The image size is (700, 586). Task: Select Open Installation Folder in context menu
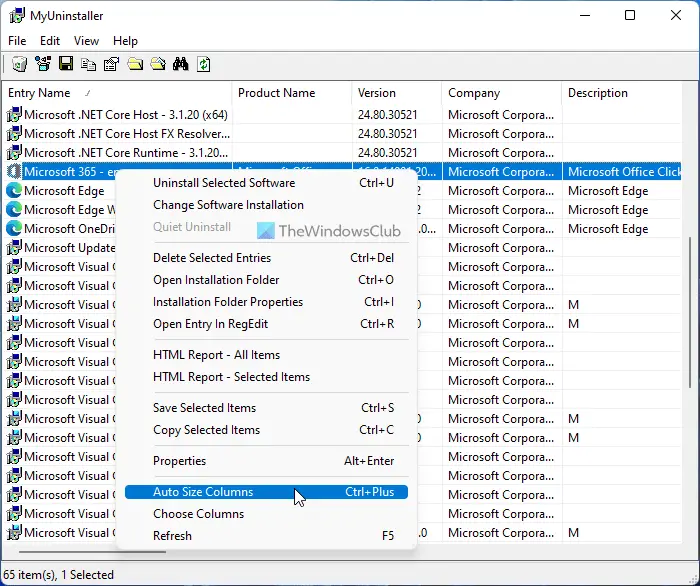point(267,280)
